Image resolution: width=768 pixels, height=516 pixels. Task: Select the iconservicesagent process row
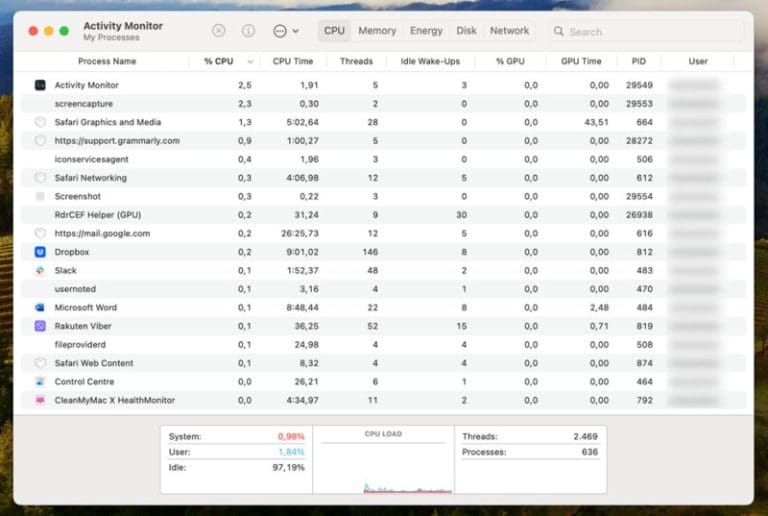383,159
